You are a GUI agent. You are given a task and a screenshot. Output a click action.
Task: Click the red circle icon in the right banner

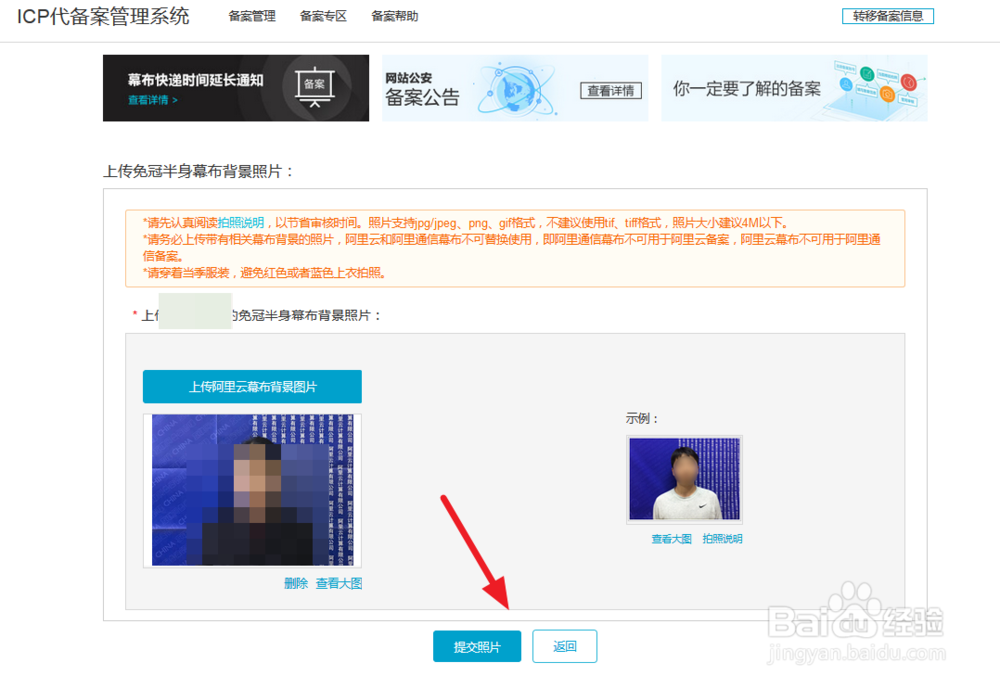(908, 82)
